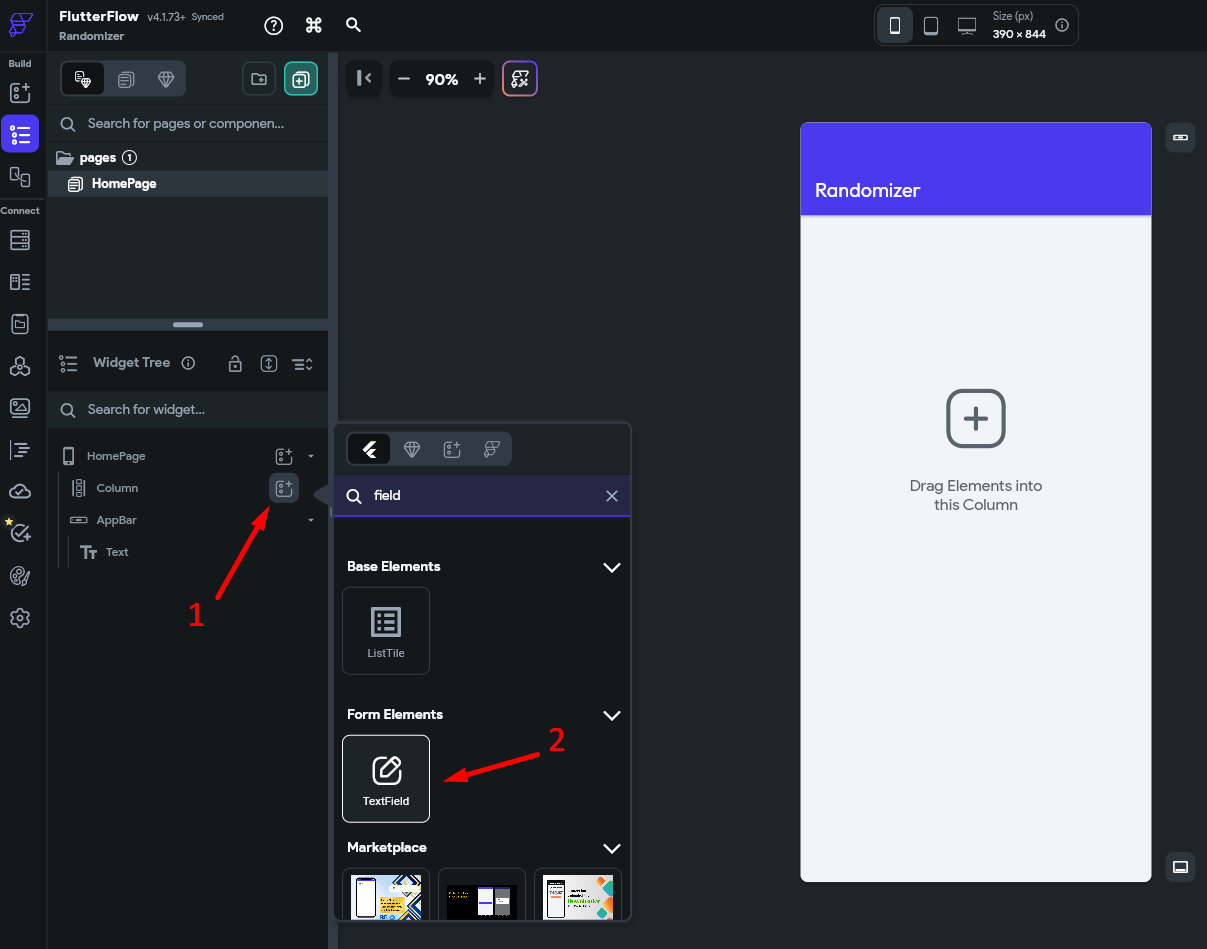The width and height of the screenshot is (1207, 949).
Task: Open the command palette icon in top bar
Action: [x=313, y=25]
